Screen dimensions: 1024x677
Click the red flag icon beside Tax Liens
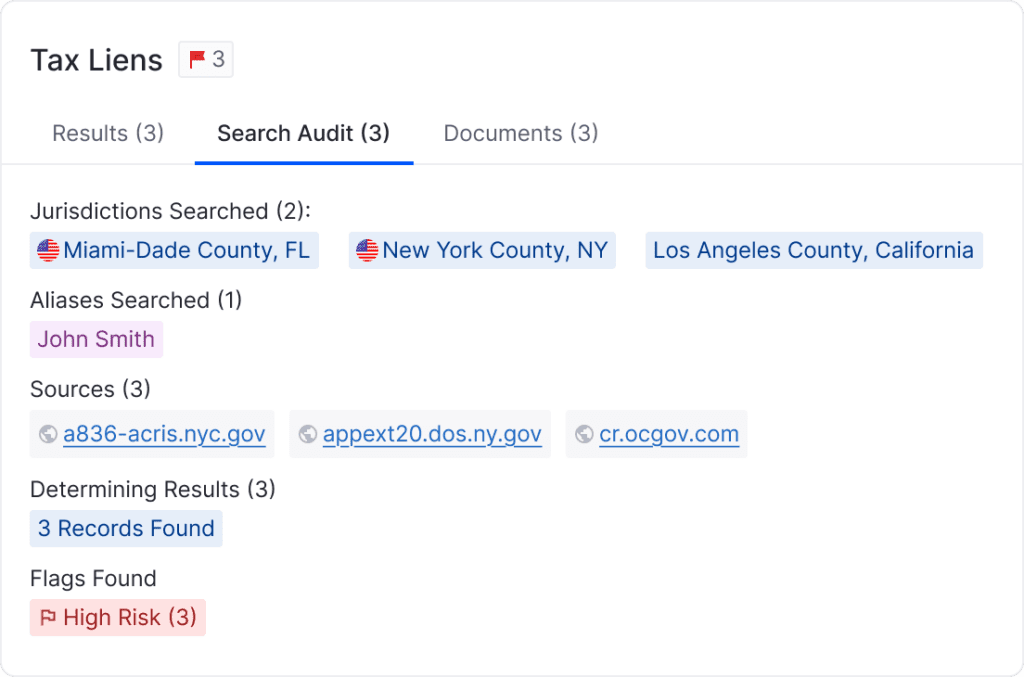click(x=197, y=59)
